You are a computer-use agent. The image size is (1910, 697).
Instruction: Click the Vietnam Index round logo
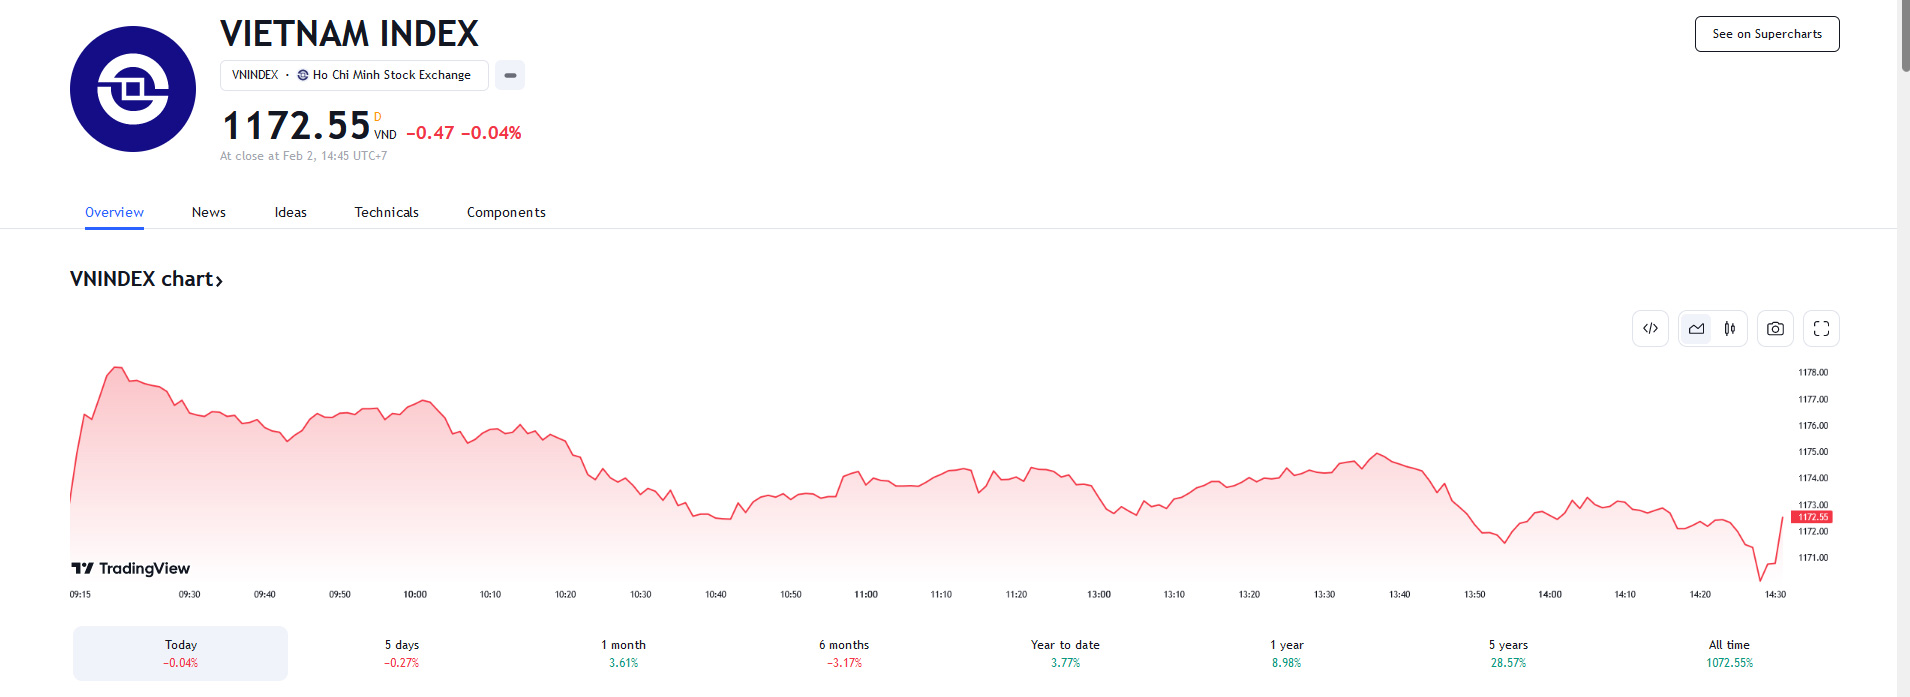coord(133,89)
